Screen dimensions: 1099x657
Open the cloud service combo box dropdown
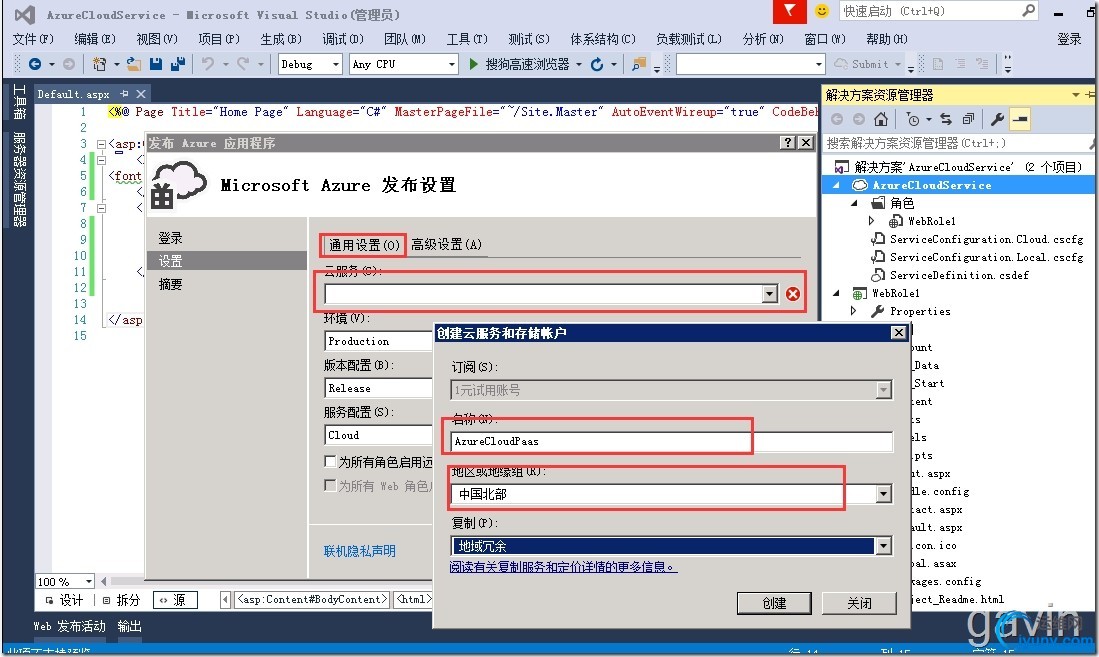click(x=770, y=294)
